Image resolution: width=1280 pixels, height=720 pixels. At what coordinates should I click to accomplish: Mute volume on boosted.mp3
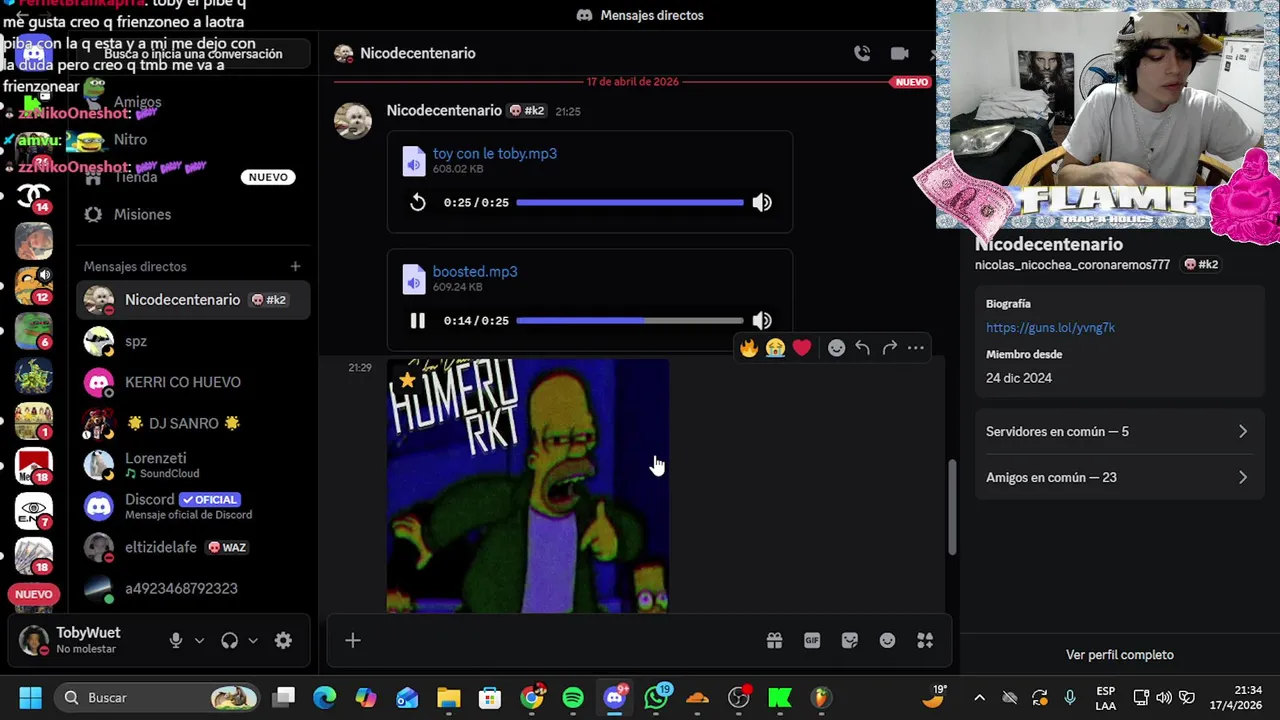click(762, 321)
